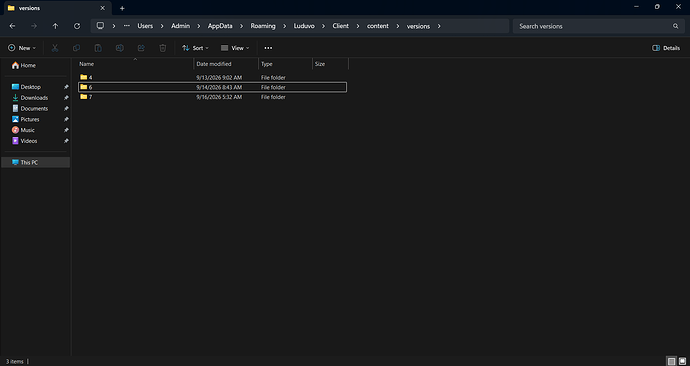Image resolution: width=690 pixels, height=366 pixels.
Task: Click the Delete trash icon
Action: 163,48
